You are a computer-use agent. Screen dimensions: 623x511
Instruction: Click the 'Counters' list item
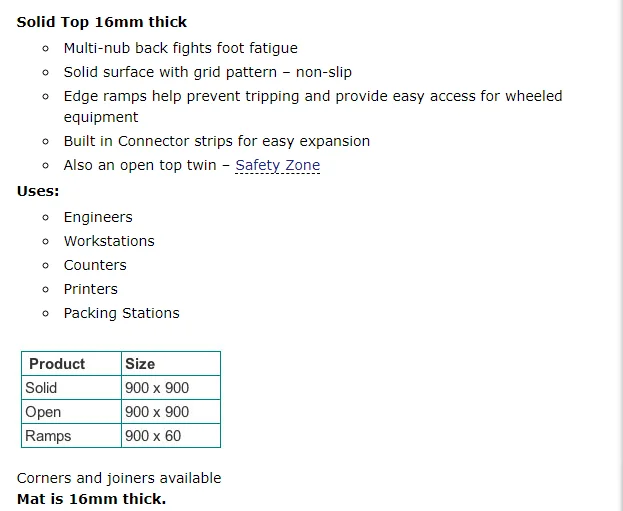pyautogui.click(x=95, y=265)
